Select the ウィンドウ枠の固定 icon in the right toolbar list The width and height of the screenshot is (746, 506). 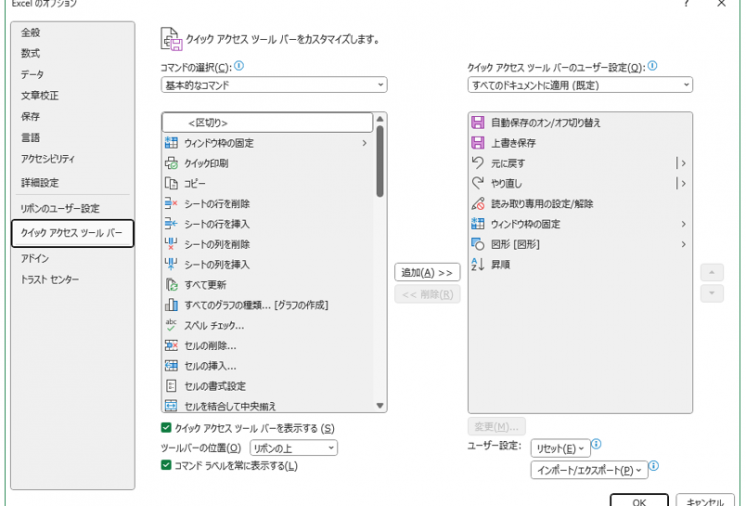478,224
